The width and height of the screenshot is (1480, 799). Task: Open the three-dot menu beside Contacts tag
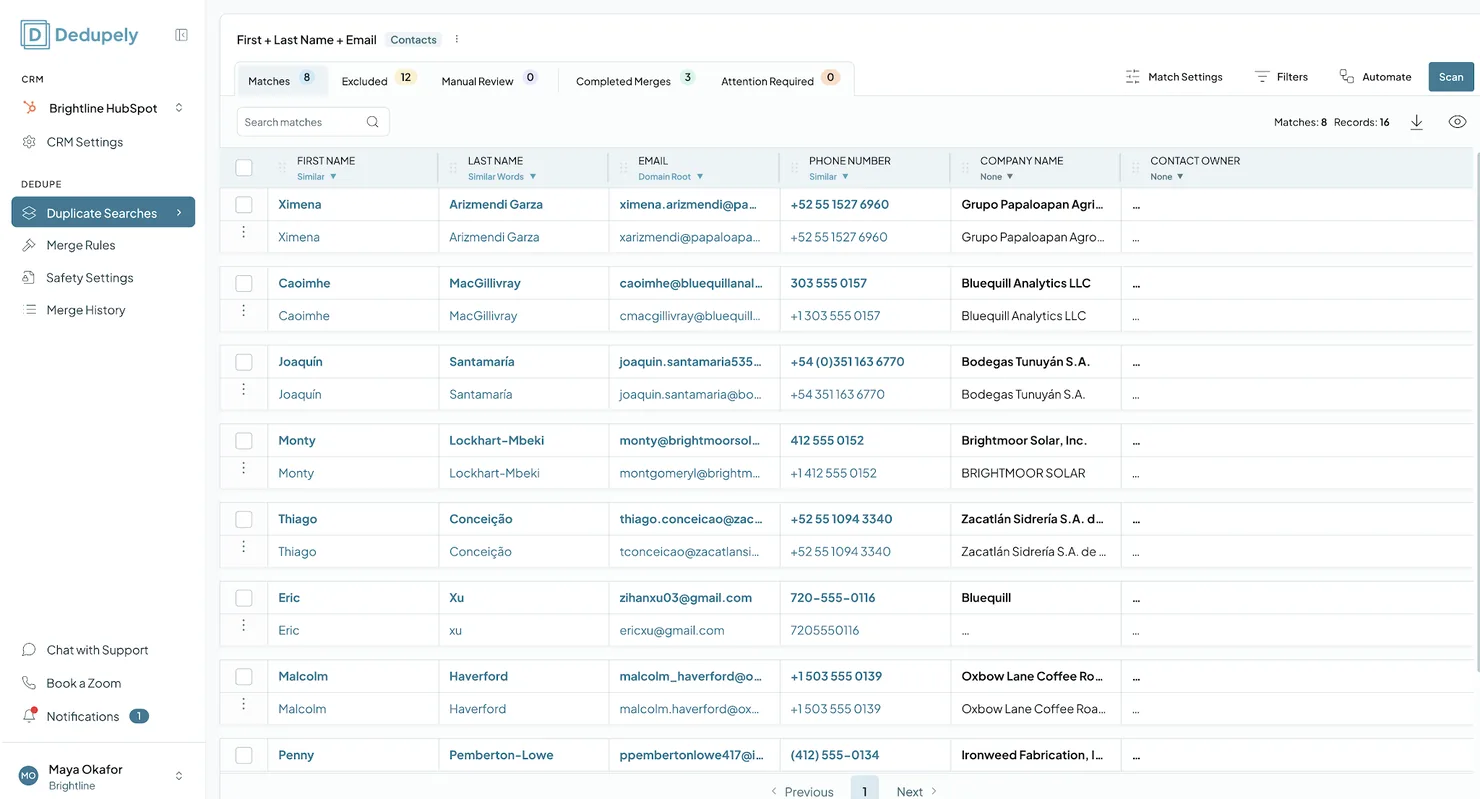pos(457,40)
